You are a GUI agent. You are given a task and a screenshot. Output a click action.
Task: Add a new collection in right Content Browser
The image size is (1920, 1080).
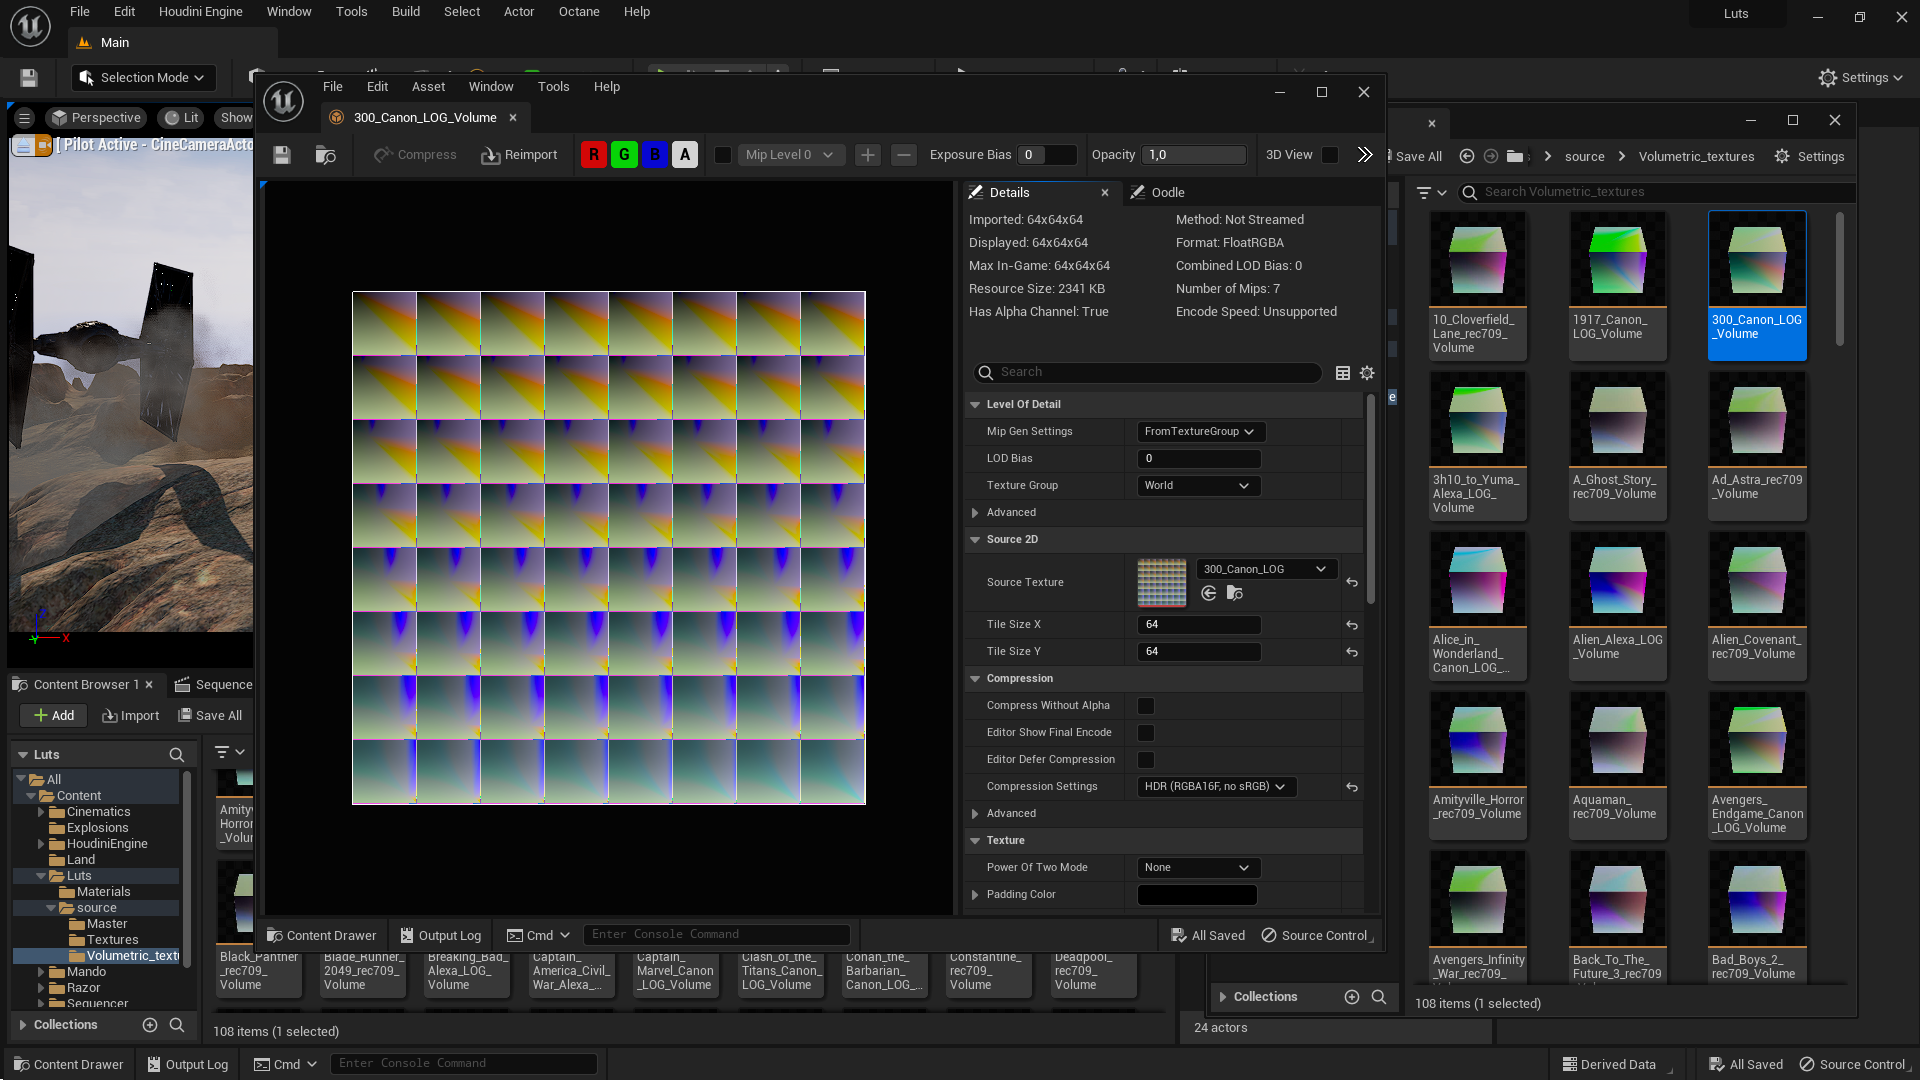click(1352, 997)
